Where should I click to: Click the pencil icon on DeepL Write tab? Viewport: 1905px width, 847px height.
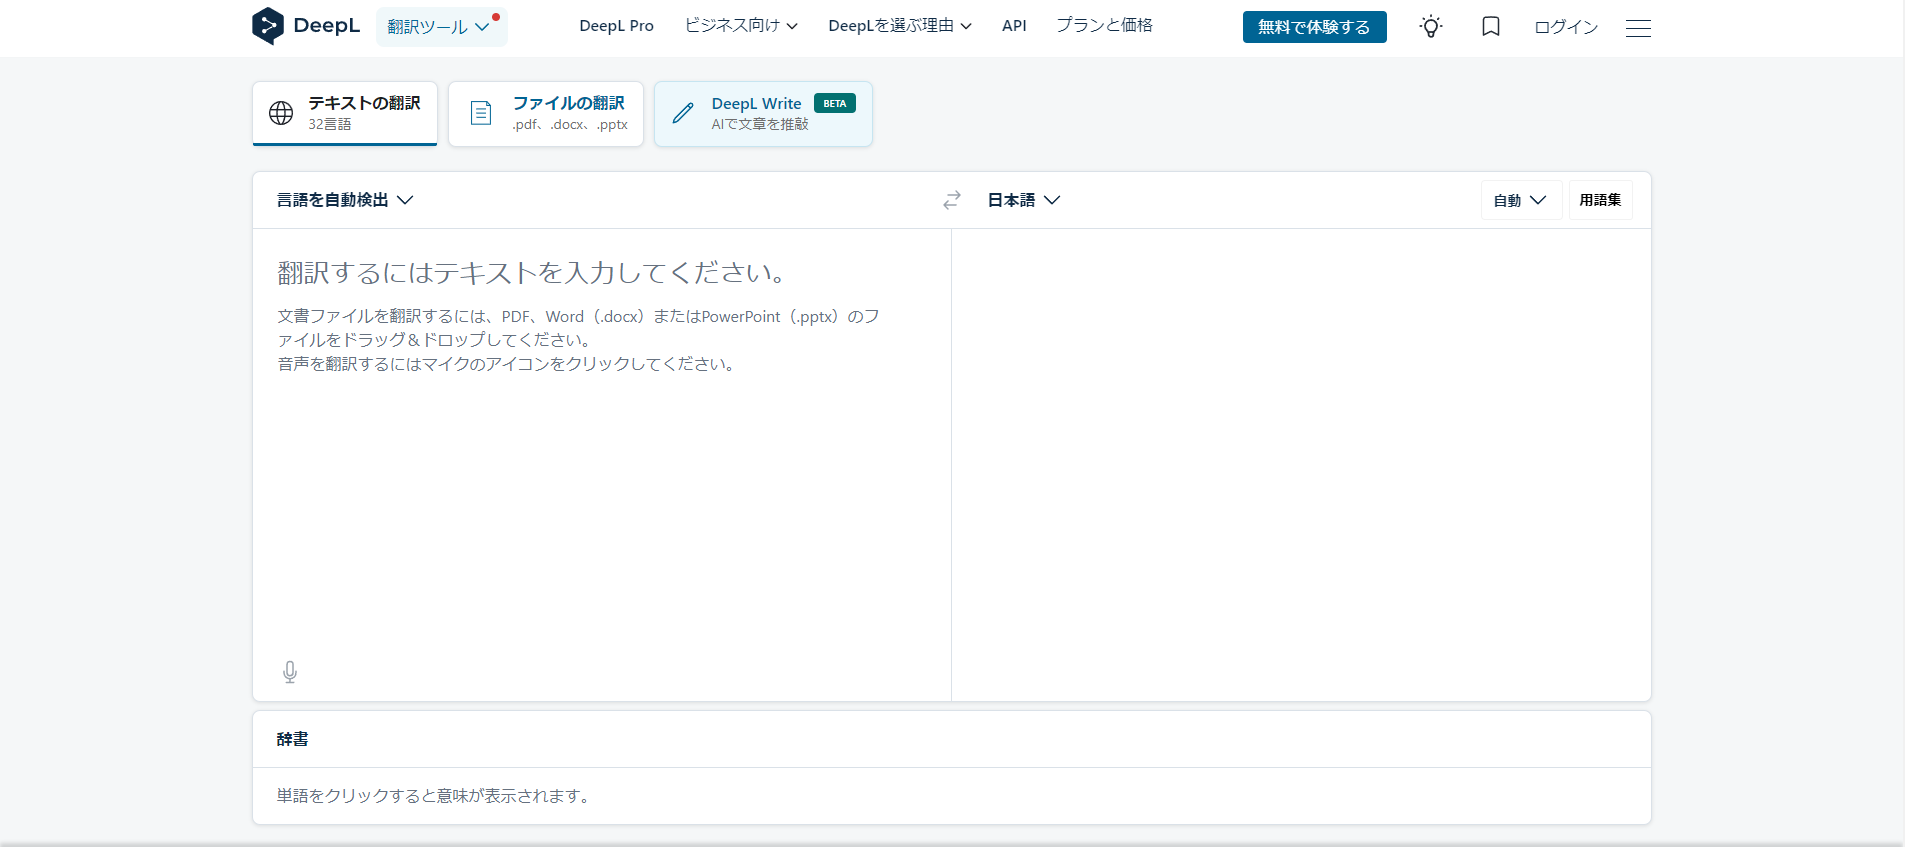pyautogui.click(x=683, y=113)
